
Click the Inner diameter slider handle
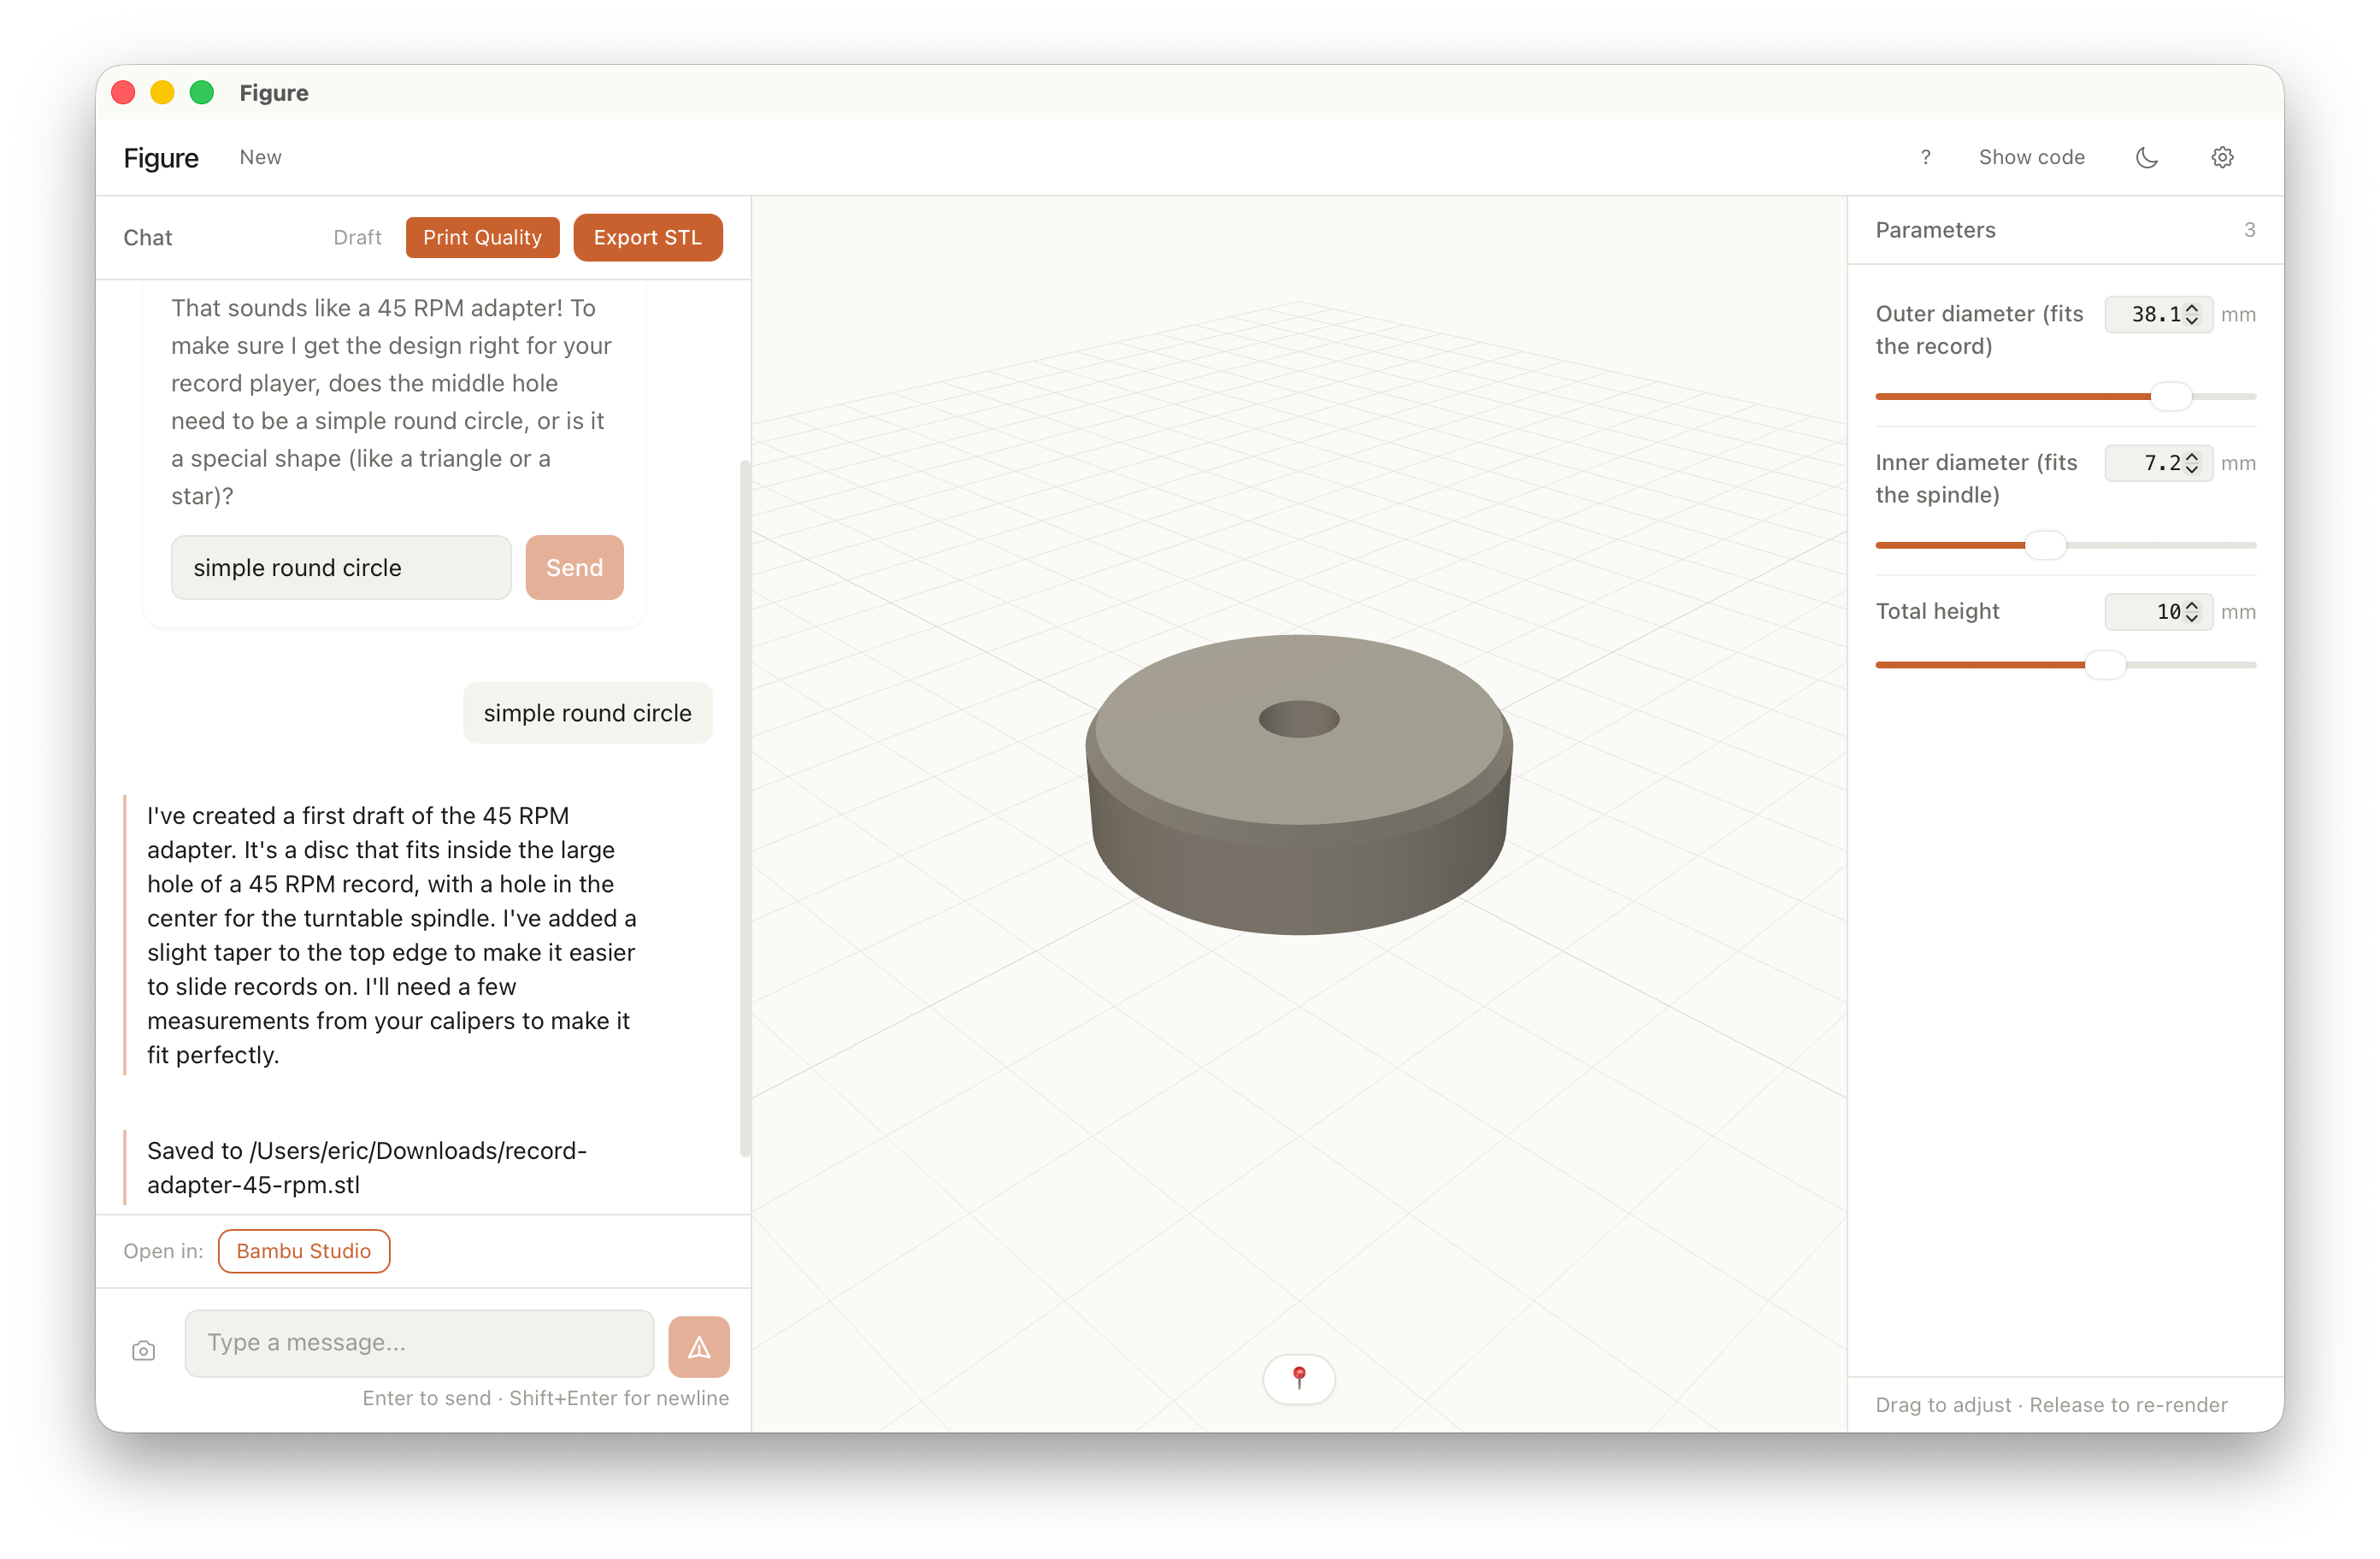click(2045, 545)
